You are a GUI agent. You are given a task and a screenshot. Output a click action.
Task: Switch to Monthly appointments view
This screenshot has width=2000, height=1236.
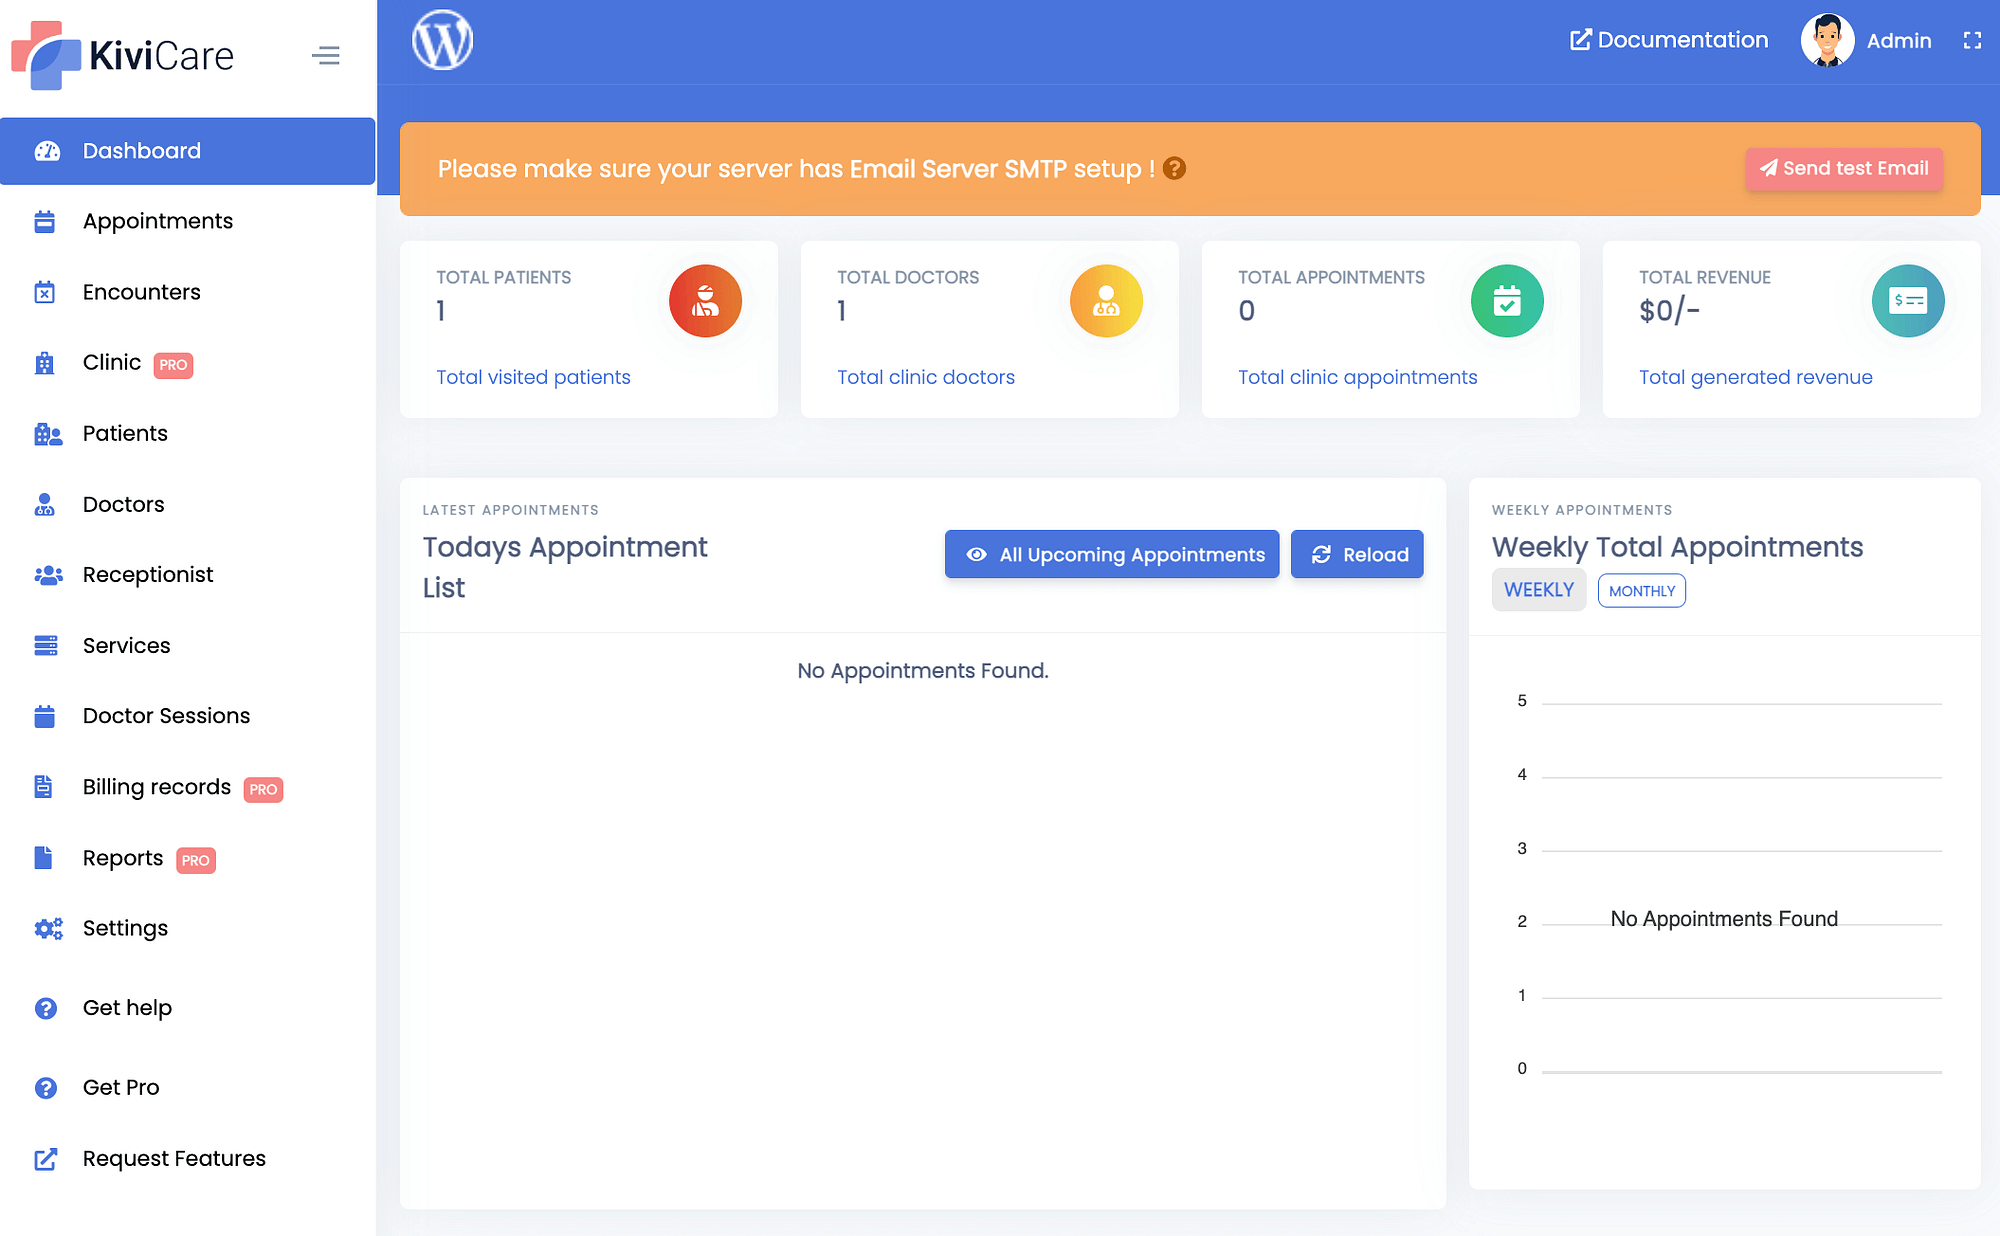click(x=1641, y=590)
